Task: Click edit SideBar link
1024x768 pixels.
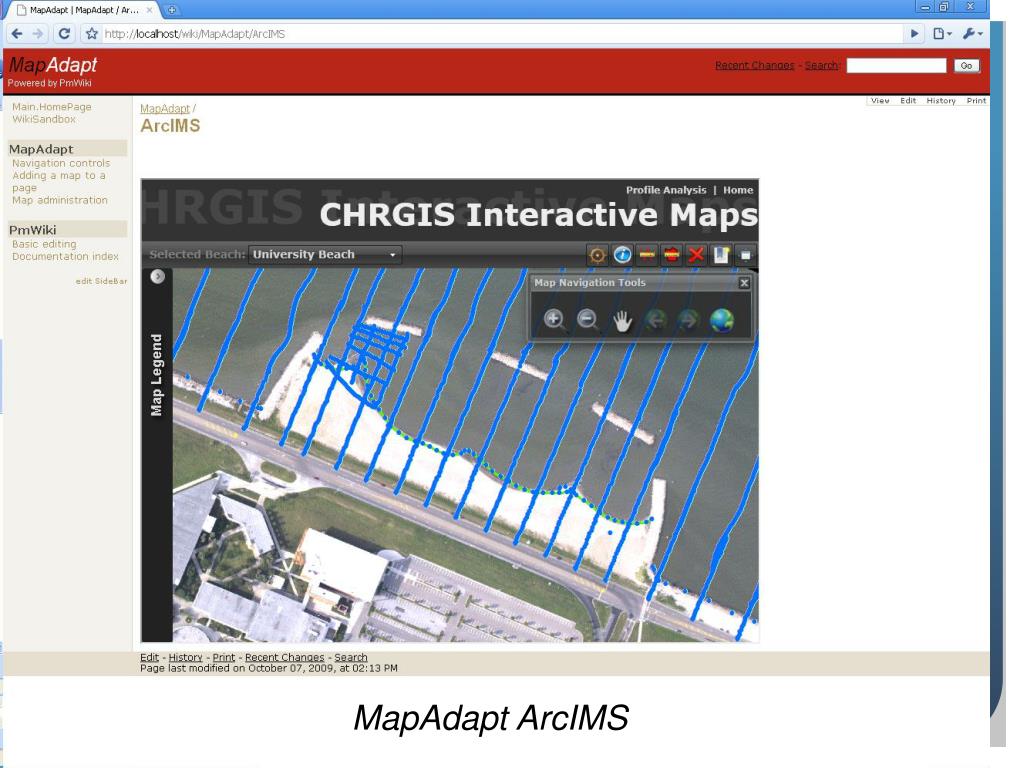Action: [101, 281]
